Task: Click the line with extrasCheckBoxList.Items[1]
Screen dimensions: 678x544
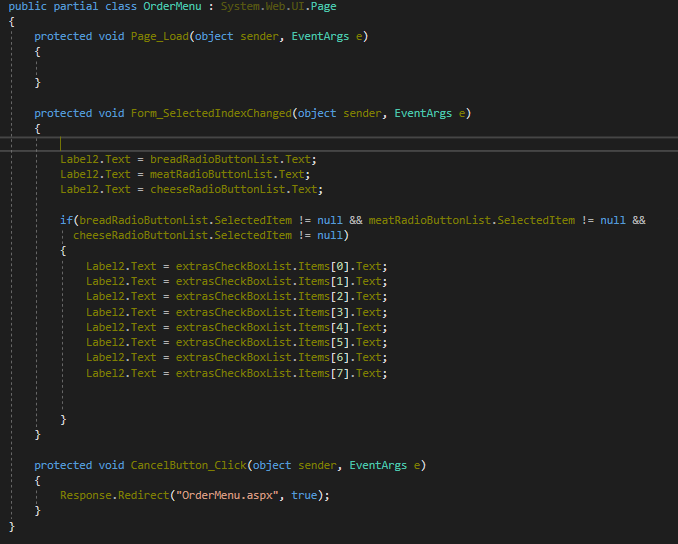Action: click(x=237, y=281)
